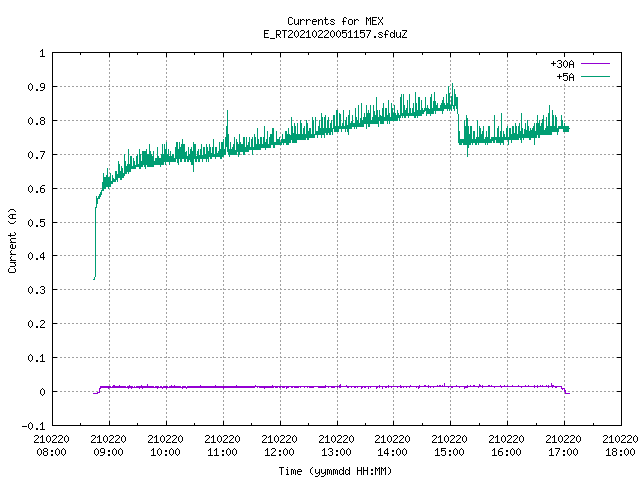Click the x-axis label 210220 13:00
The height and width of the screenshot is (480, 640).
(336, 446)
